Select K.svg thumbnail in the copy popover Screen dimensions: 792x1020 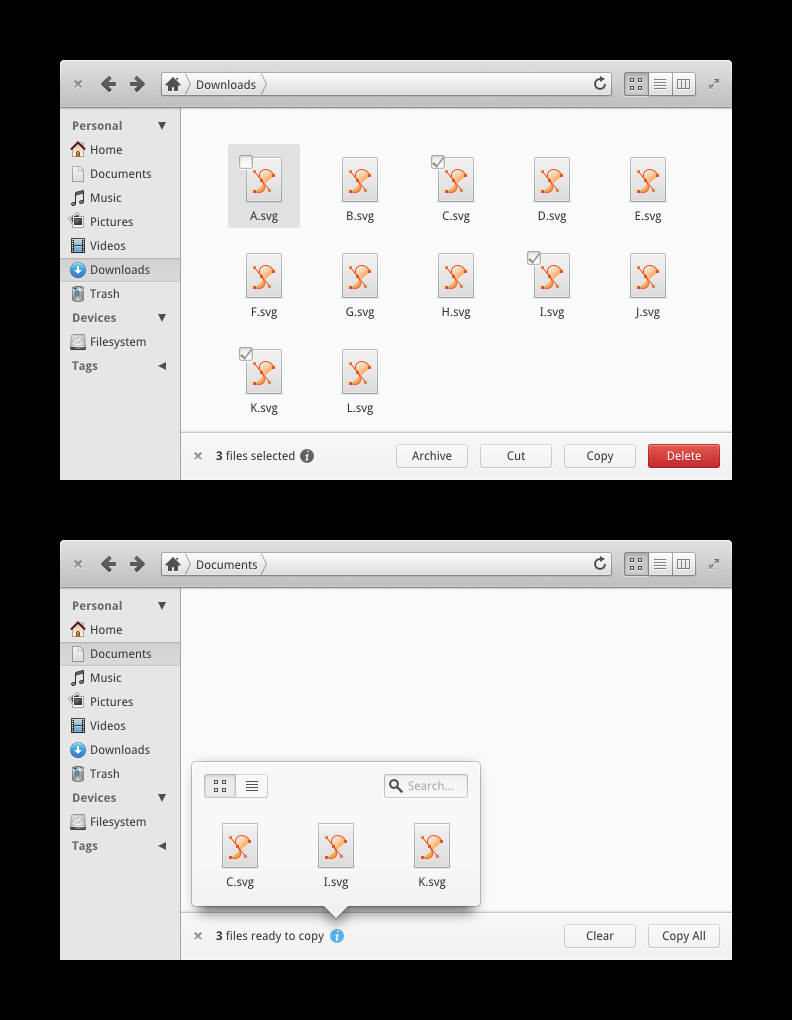coord(432,846)
